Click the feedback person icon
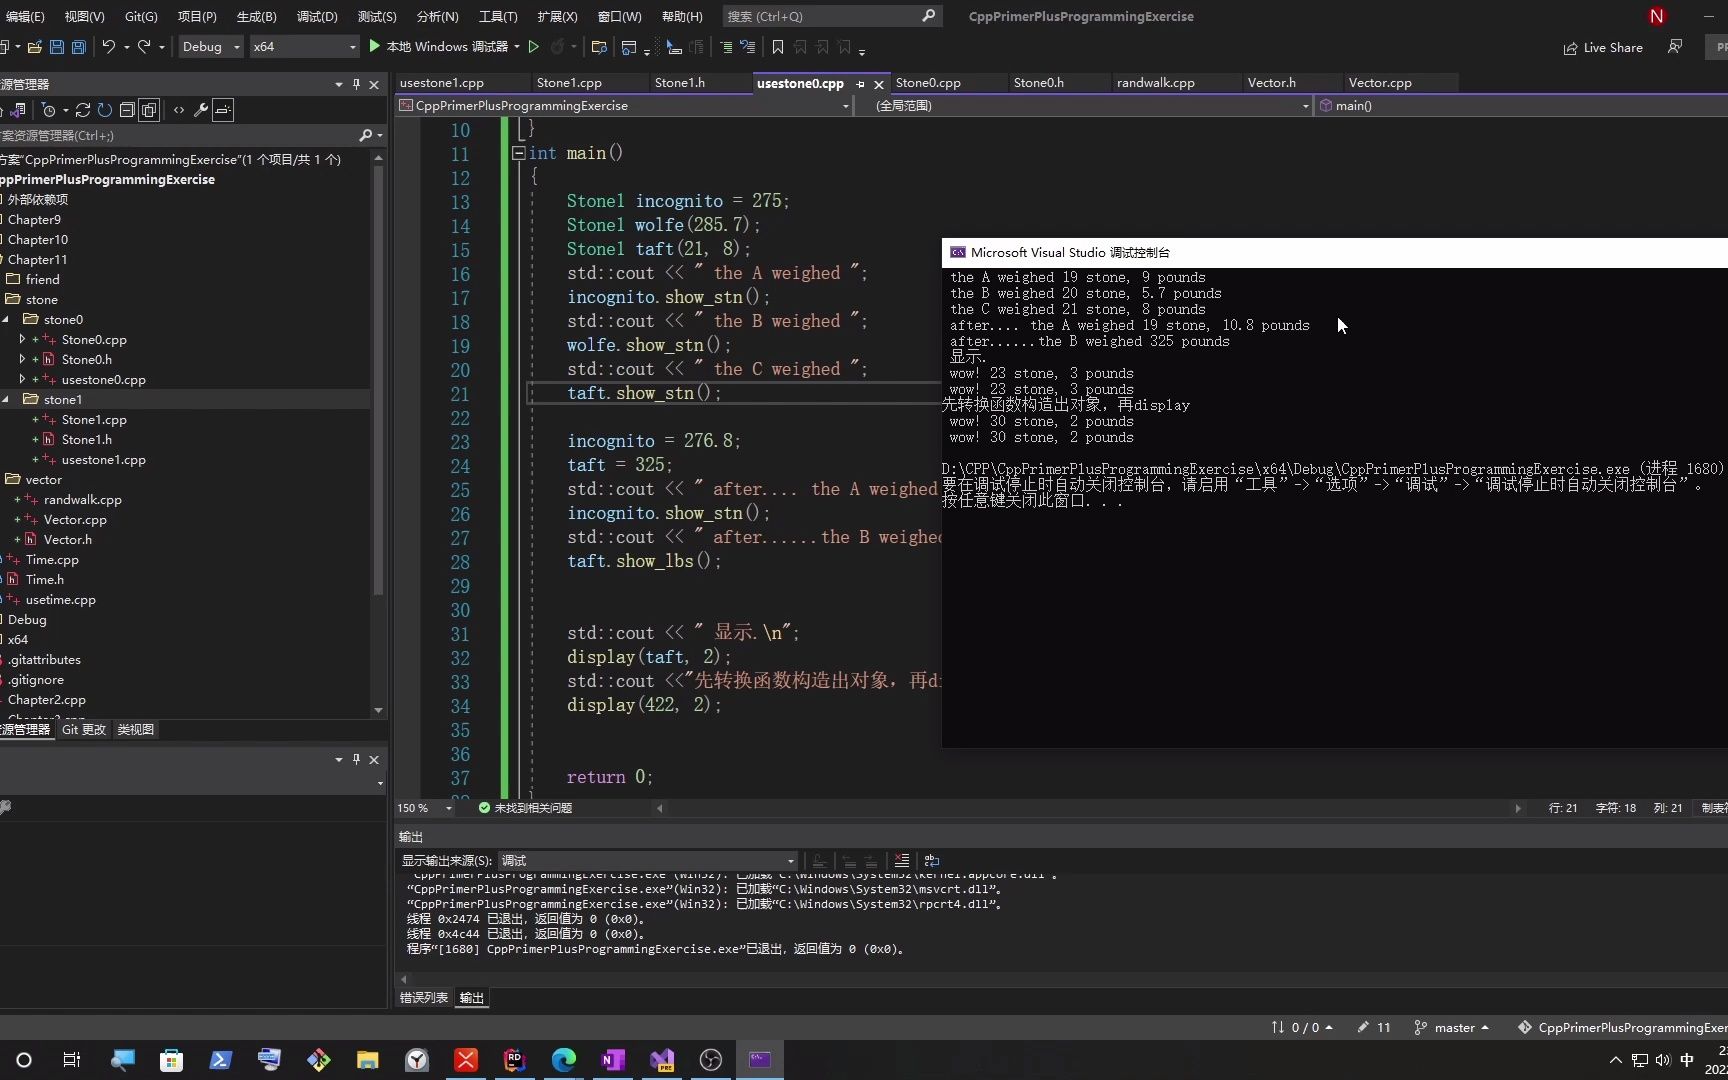Viewport: 1728px width, 1080px height. click(x=1675, y=47)
